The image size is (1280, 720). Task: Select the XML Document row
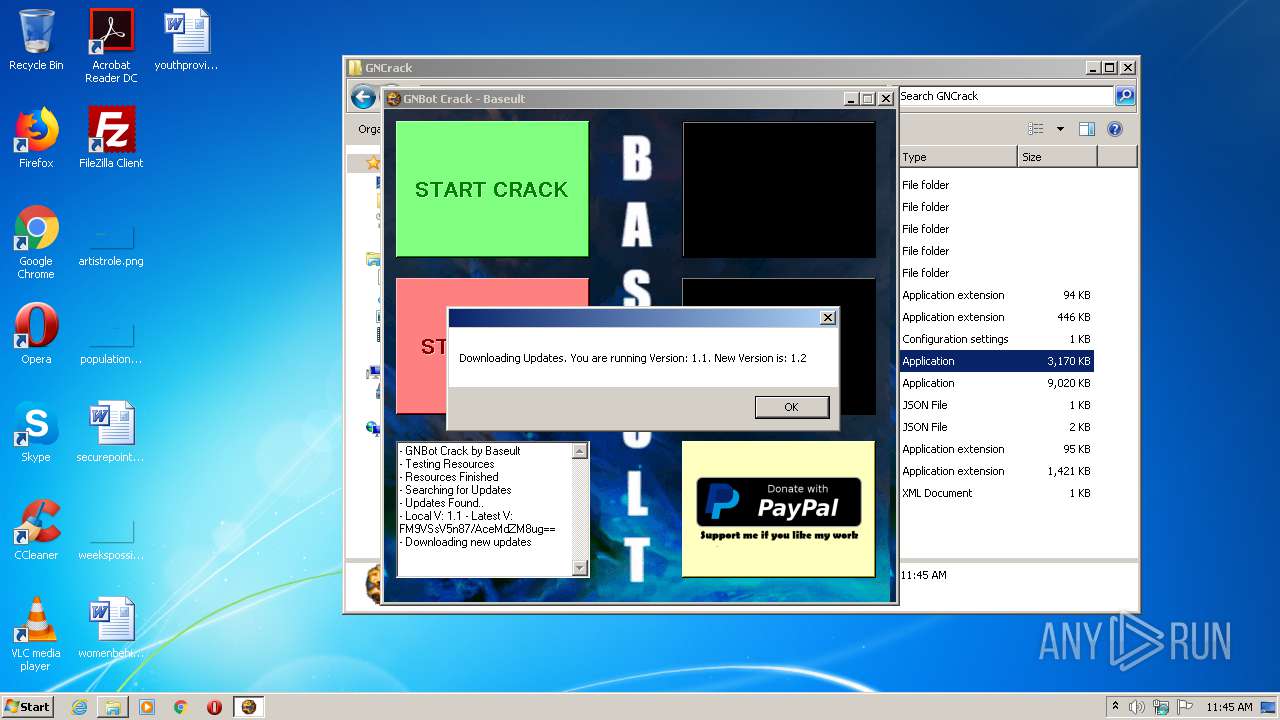996,493
